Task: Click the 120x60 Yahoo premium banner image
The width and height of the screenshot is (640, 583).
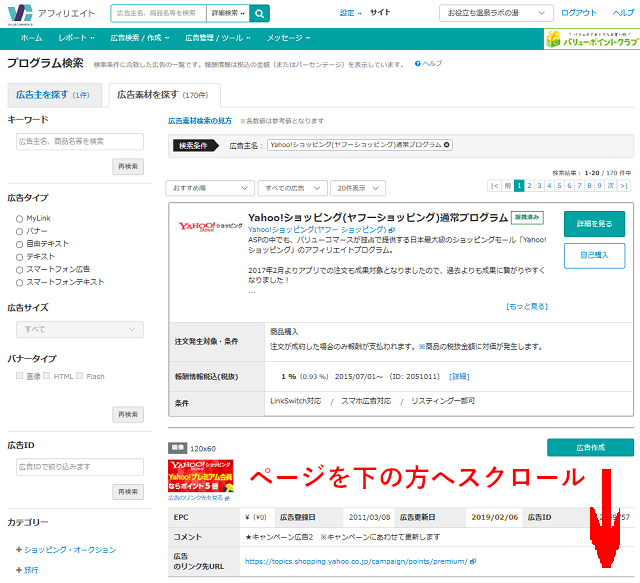Action: [200, 476]
